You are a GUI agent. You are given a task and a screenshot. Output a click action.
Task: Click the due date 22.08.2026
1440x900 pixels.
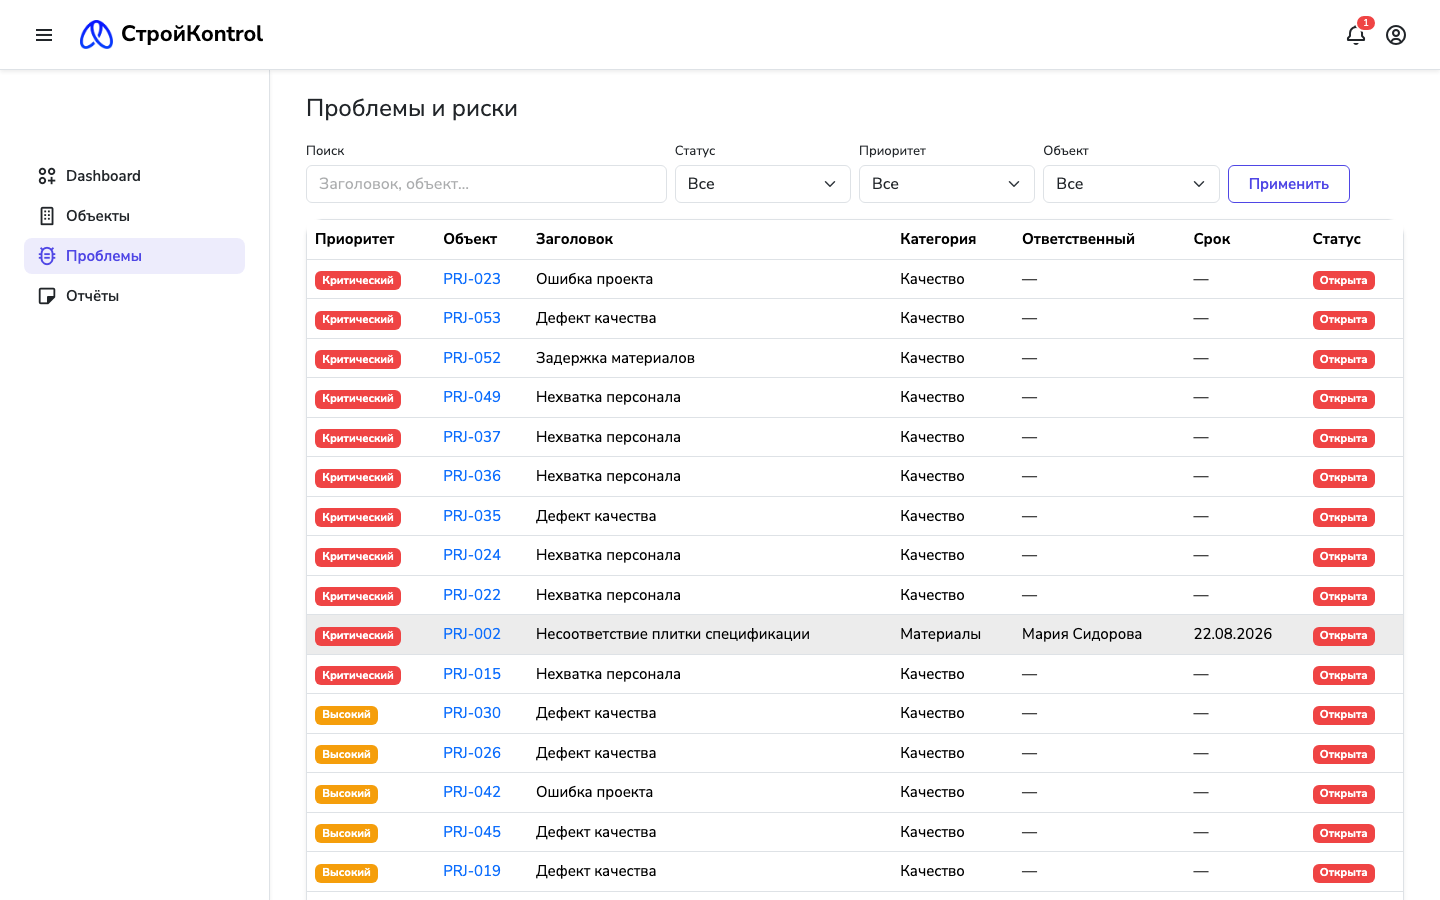(1232, 634)
